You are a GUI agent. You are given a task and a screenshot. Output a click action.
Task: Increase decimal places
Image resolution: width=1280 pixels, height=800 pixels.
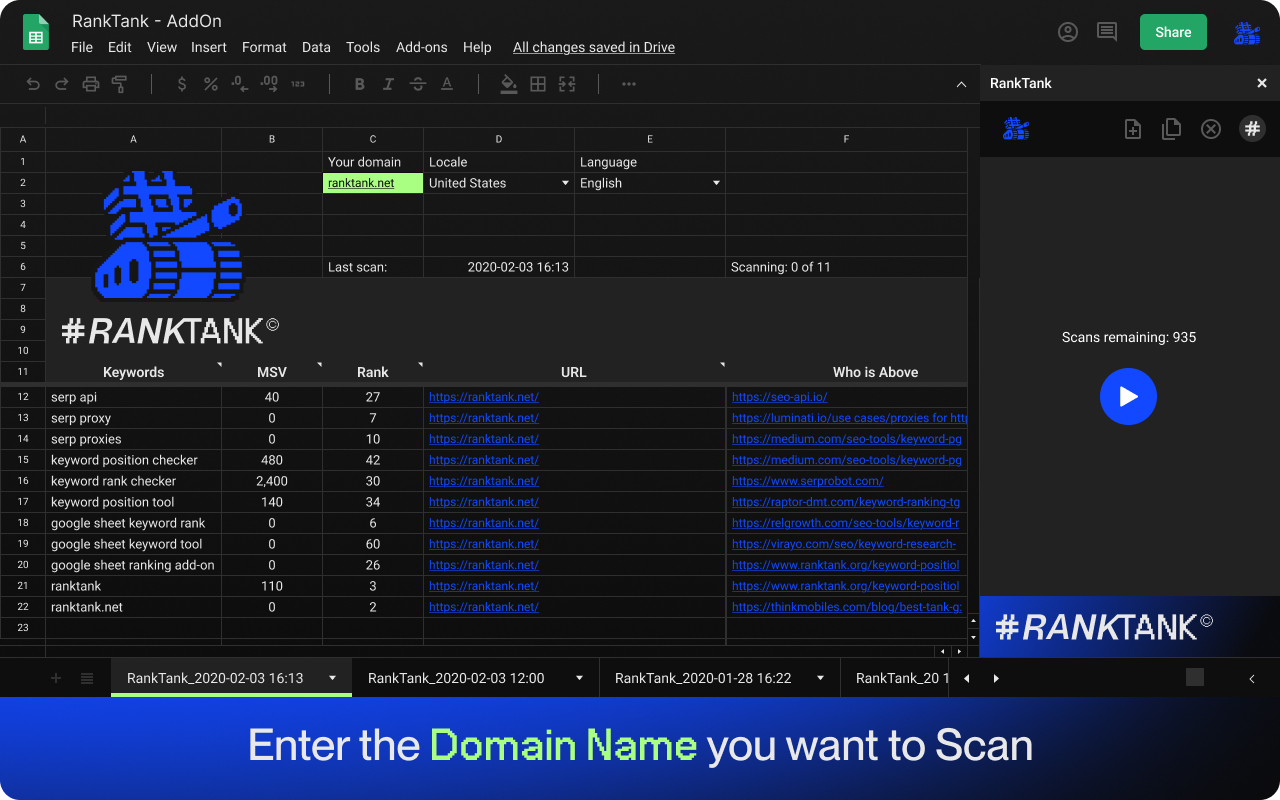(269, 84)
